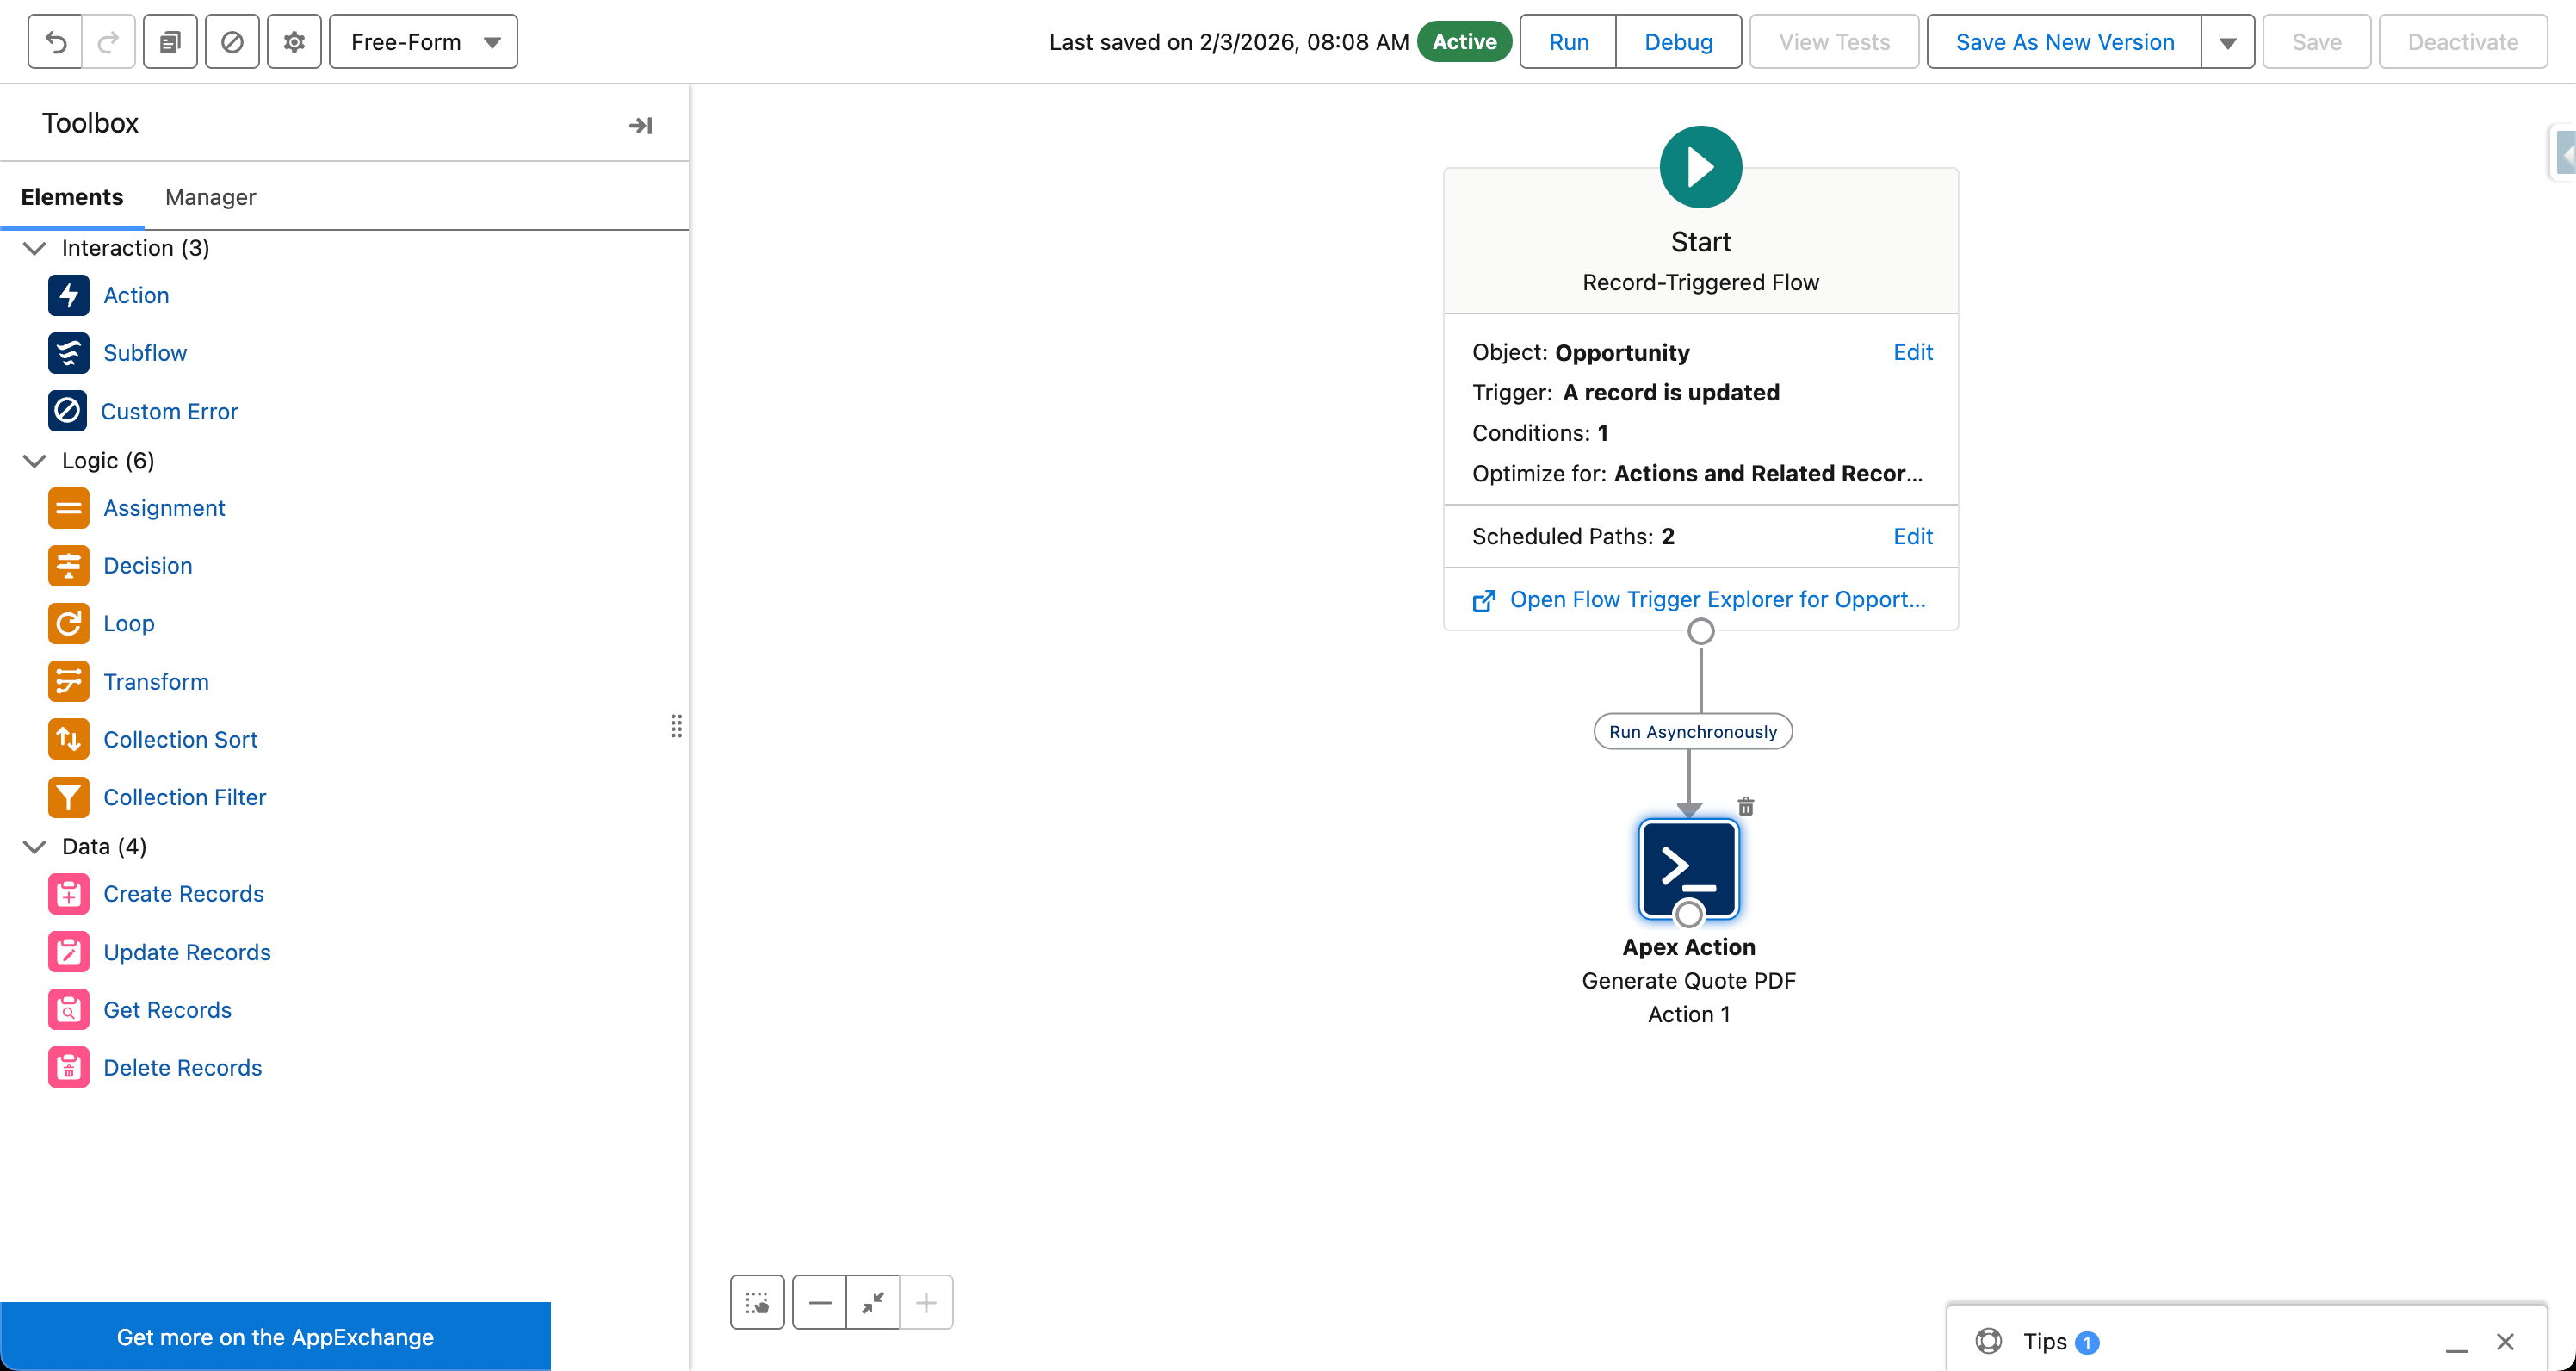Image resolution: width=2576 pixels, height=1371 pixels.
Task: Redo the last change
Action: click(x=109, y=41)
